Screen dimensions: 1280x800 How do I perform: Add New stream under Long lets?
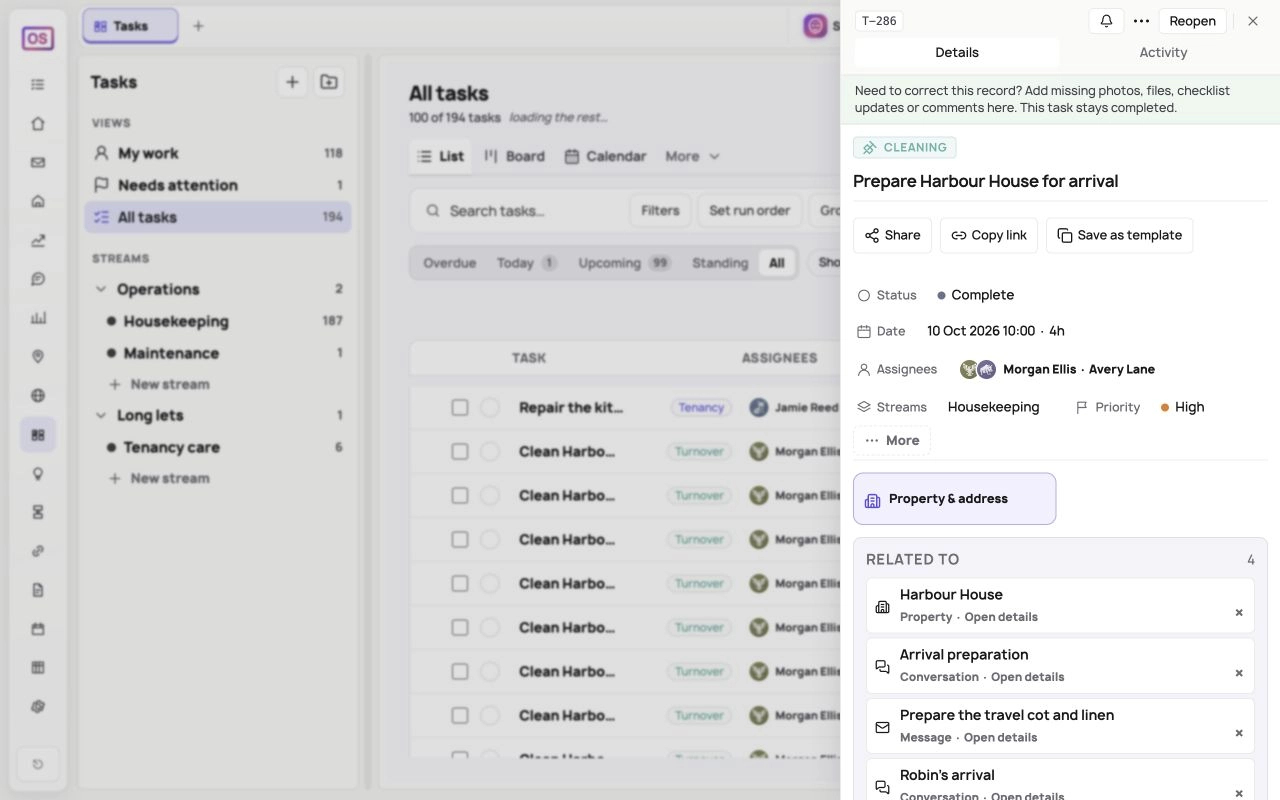160,478
